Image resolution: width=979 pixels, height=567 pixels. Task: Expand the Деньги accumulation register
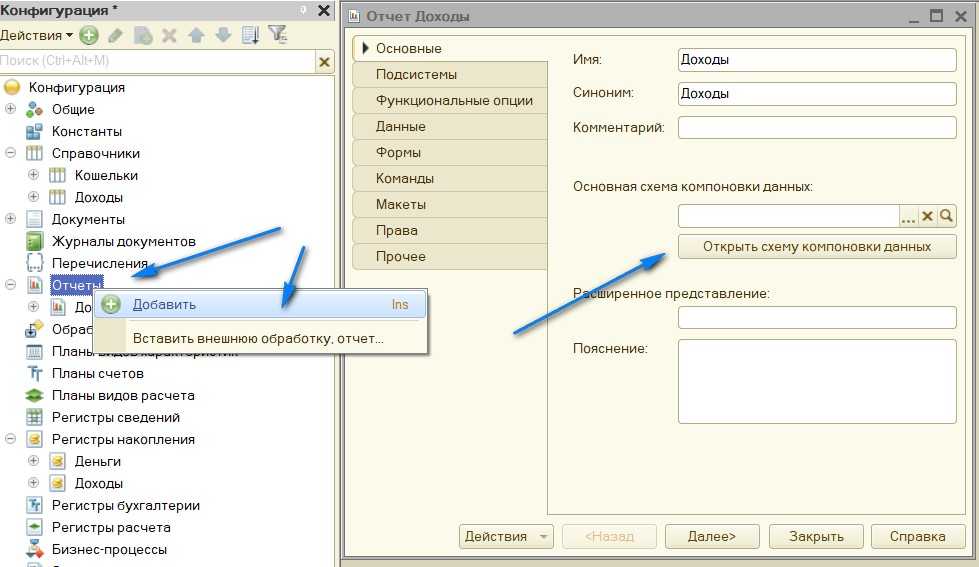(34, 461)
